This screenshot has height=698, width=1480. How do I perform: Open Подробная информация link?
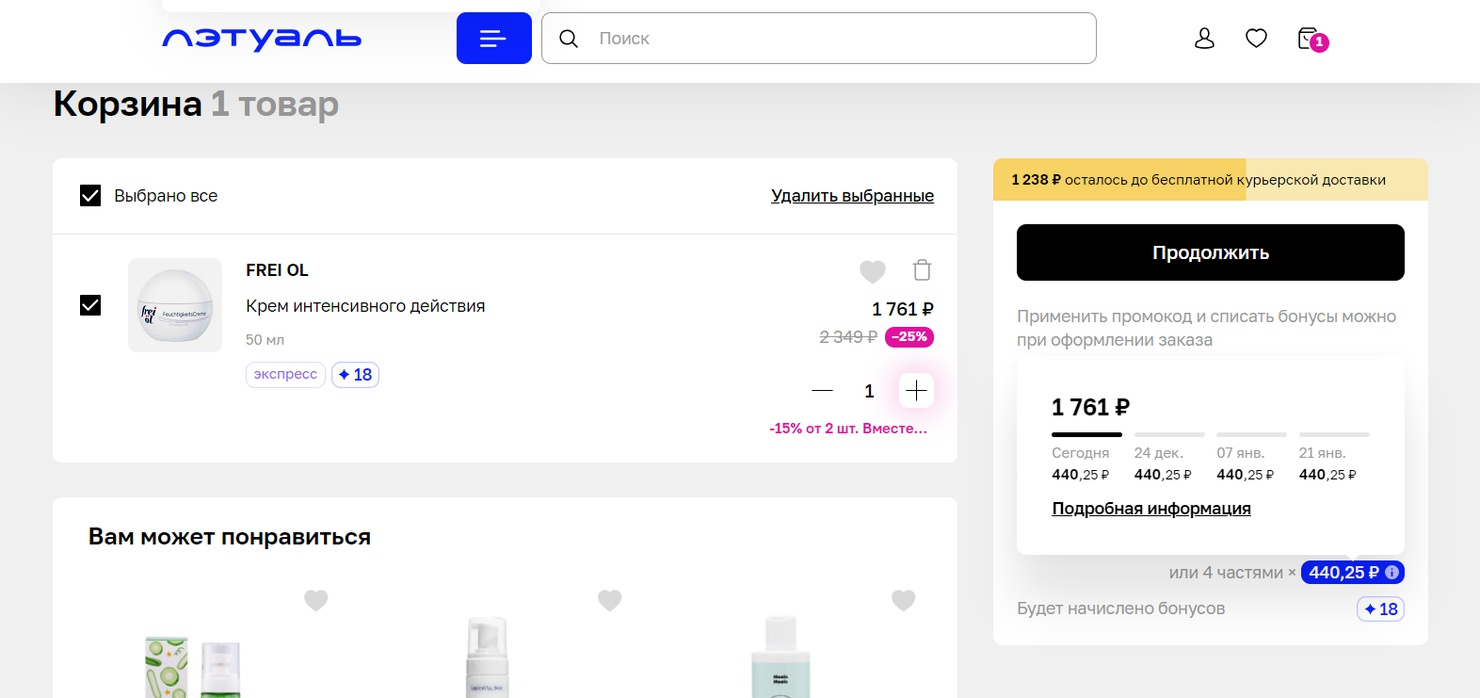point(1151,508)
